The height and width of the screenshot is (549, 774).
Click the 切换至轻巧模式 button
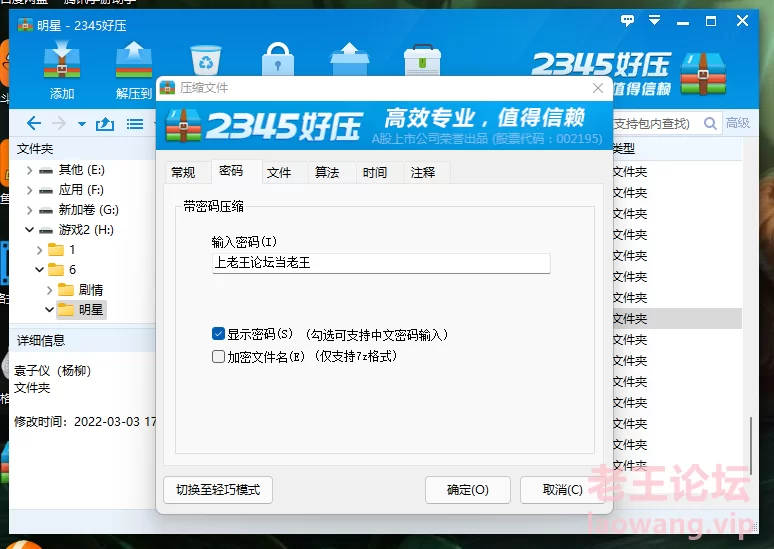tap(218, 490)
